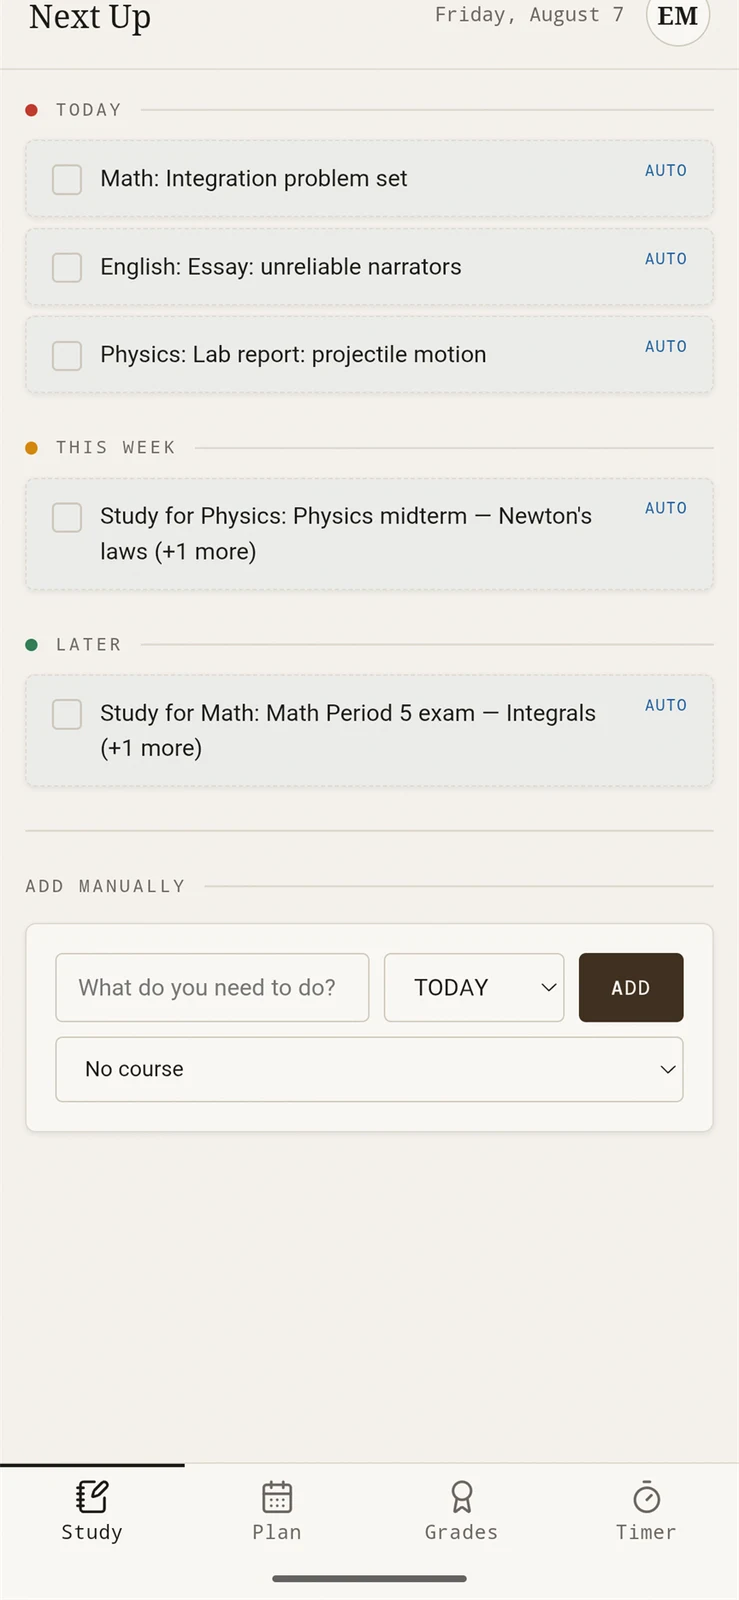Click the ADD button
Image resolution: width=739 pixels, height=1600 pixels.
pos(631,987)
